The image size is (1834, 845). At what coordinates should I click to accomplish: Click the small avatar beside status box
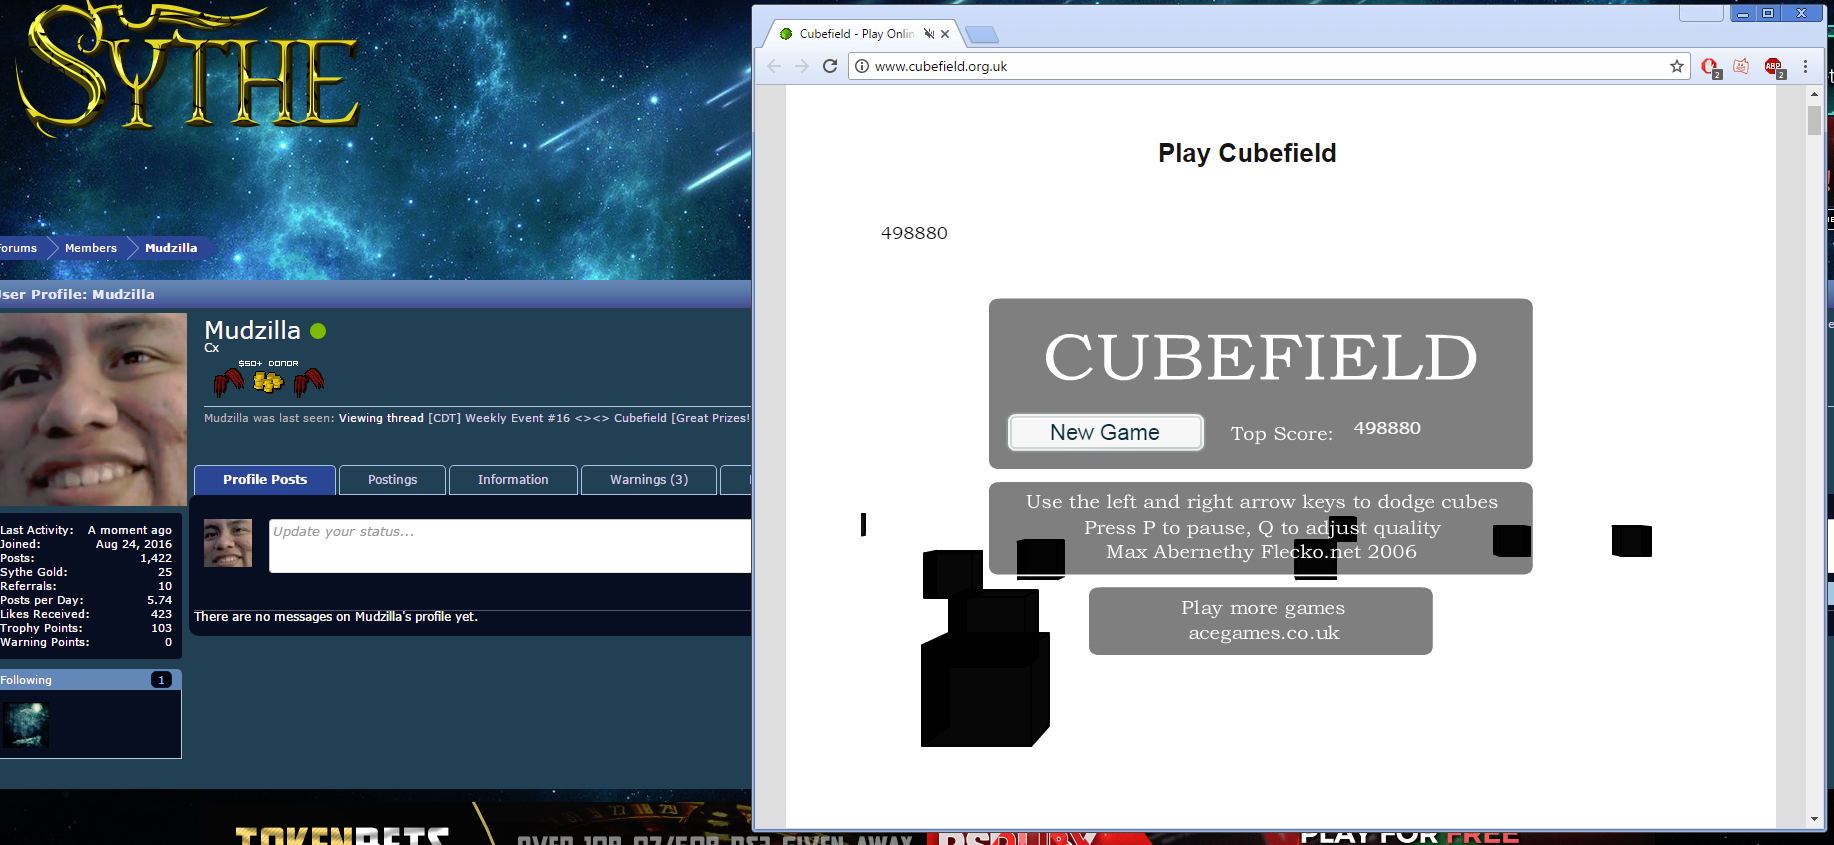click(228, 543)
